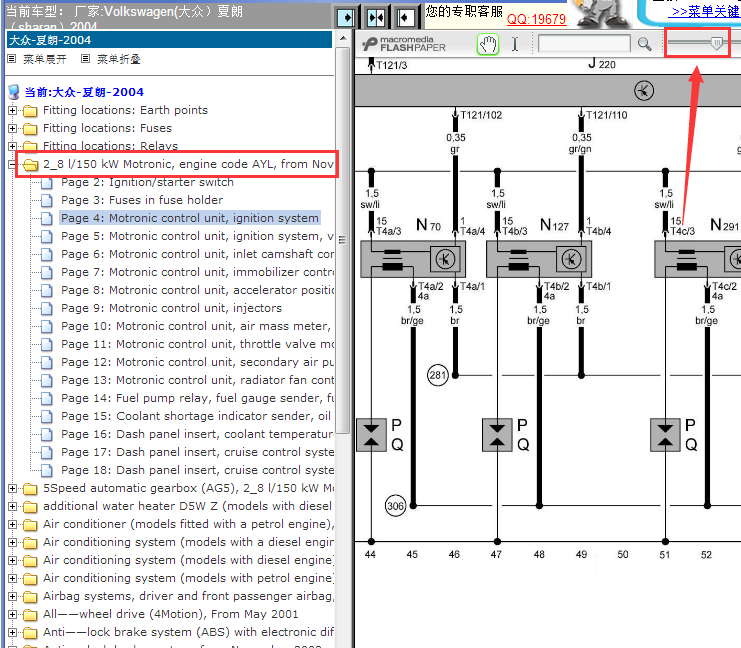Click the page icon for Page 14: Fuel pump relay
The width and height of the screenshot is (741, 648).
46,398
